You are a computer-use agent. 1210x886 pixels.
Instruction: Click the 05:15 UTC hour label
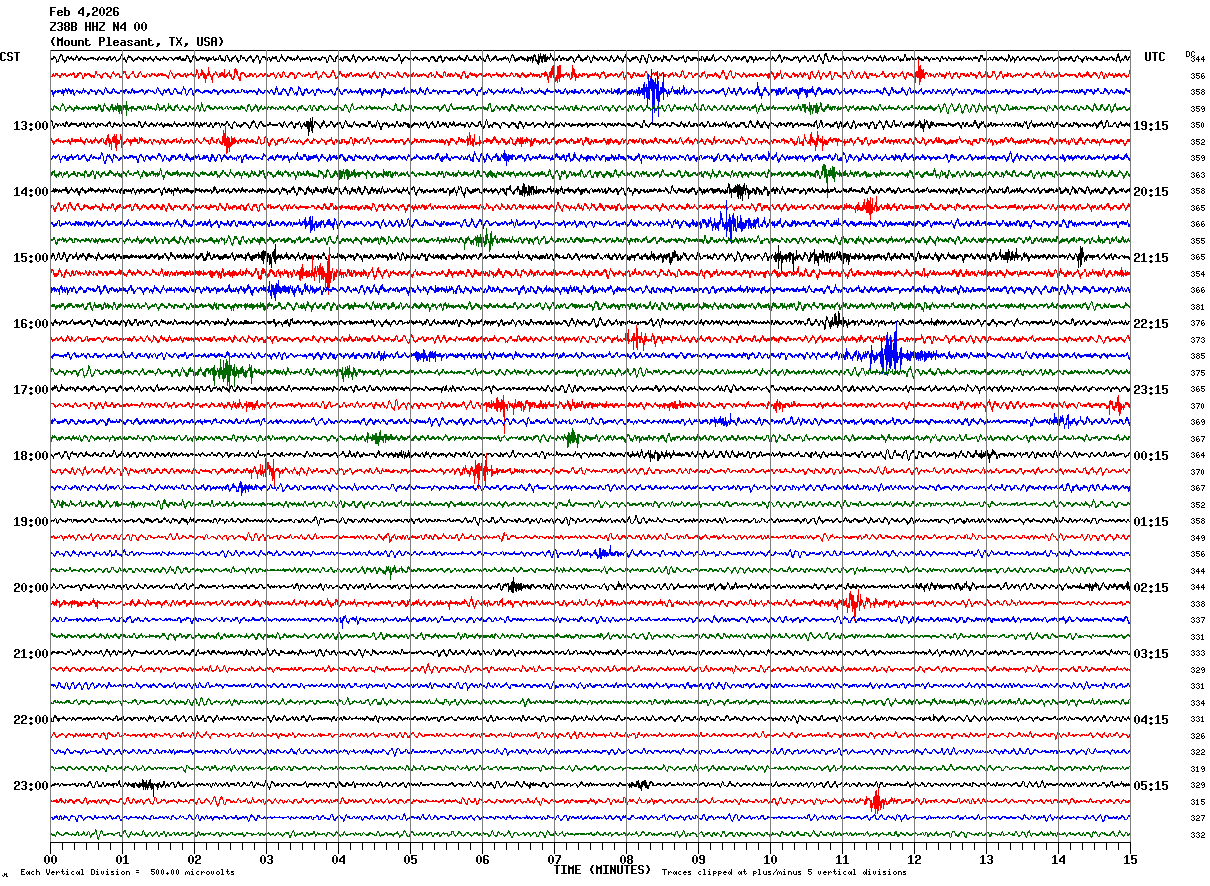(1151, 786)
